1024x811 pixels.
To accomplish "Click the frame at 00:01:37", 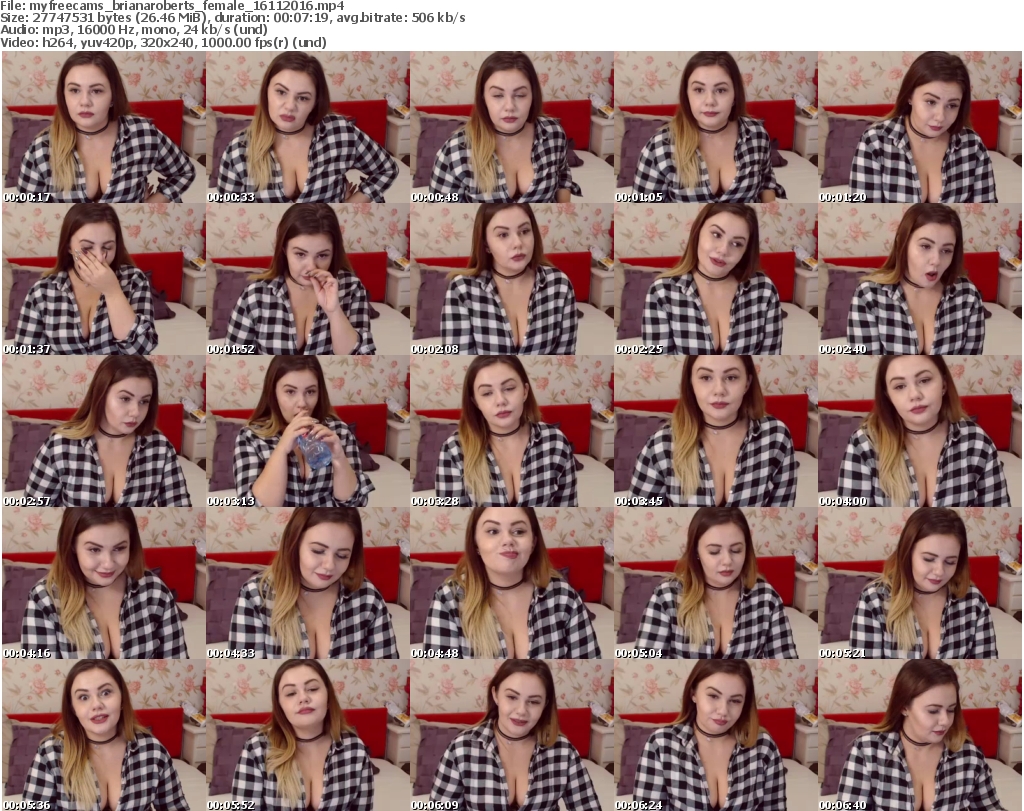I will click(x=103, y=279).
